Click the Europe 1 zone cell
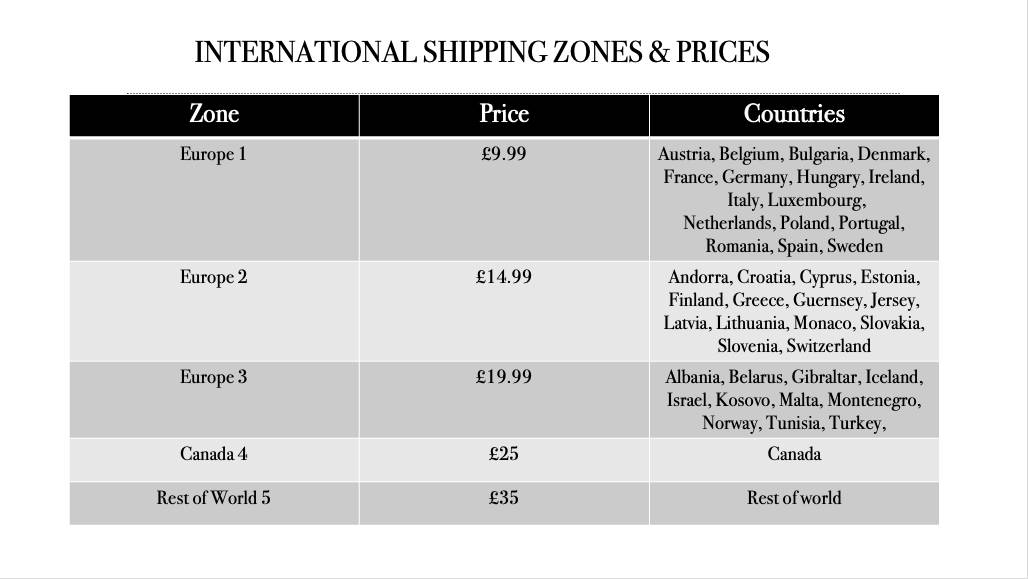Viewport: 1028px width, 579px height. (x=214, y=199)
